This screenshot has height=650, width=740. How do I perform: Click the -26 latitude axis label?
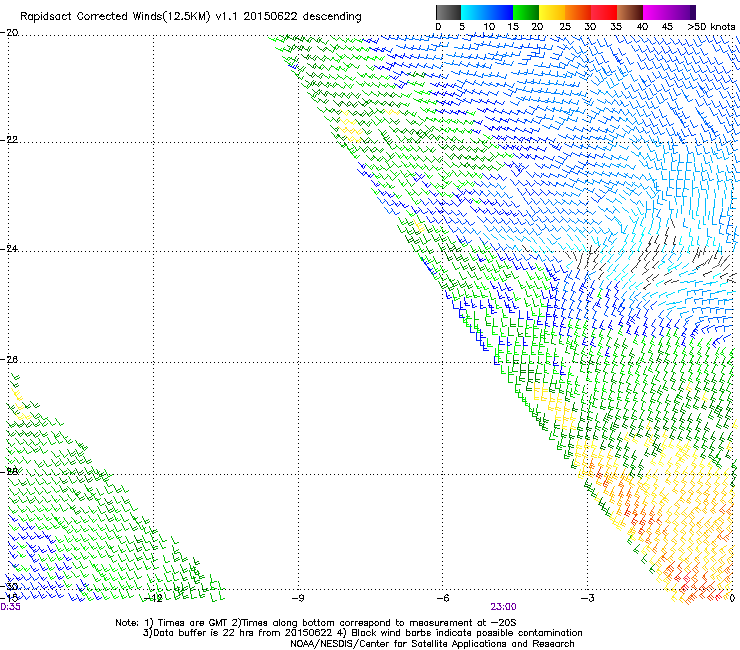pos(9,360)
